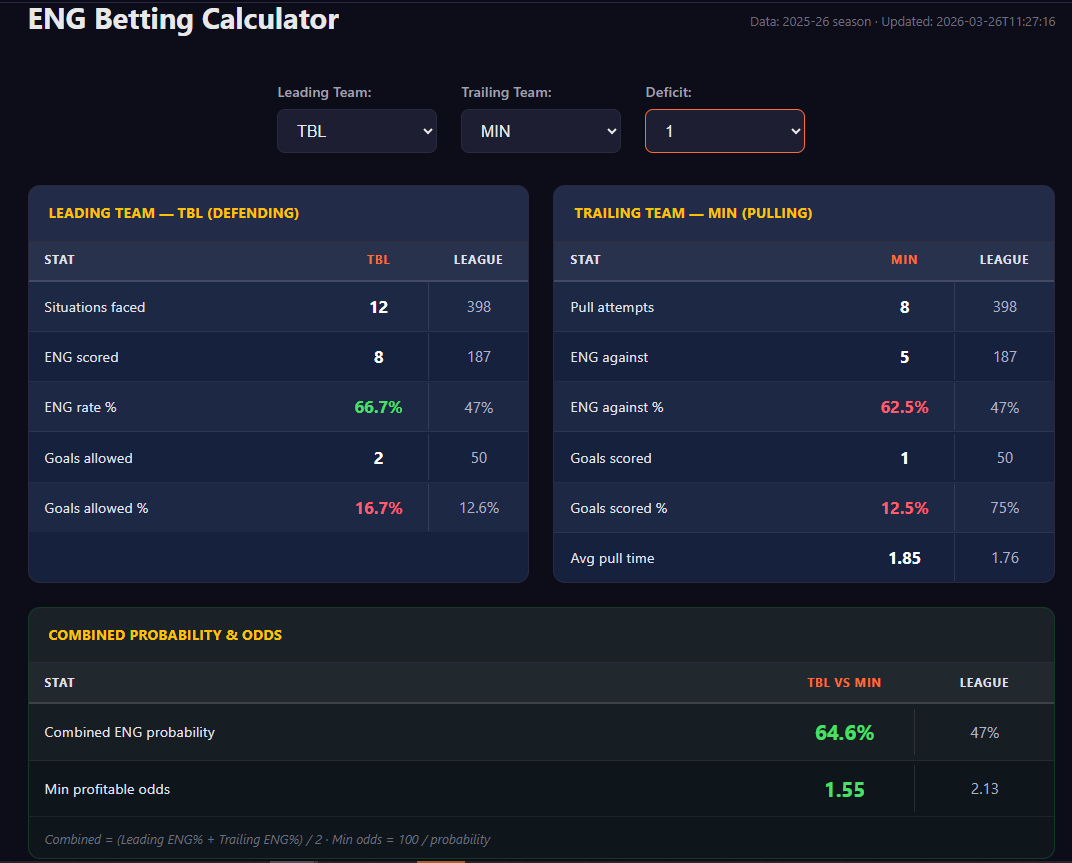The height and width of the screenshot is (863, 1072).
Task: Click the TBL value "2" for Goals allowed
Action: click(378, 459)
